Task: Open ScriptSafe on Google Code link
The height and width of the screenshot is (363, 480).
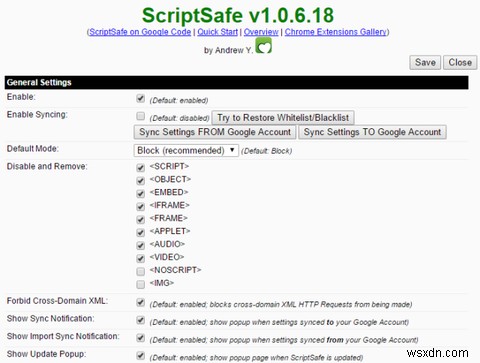Action: click(140, 32)
